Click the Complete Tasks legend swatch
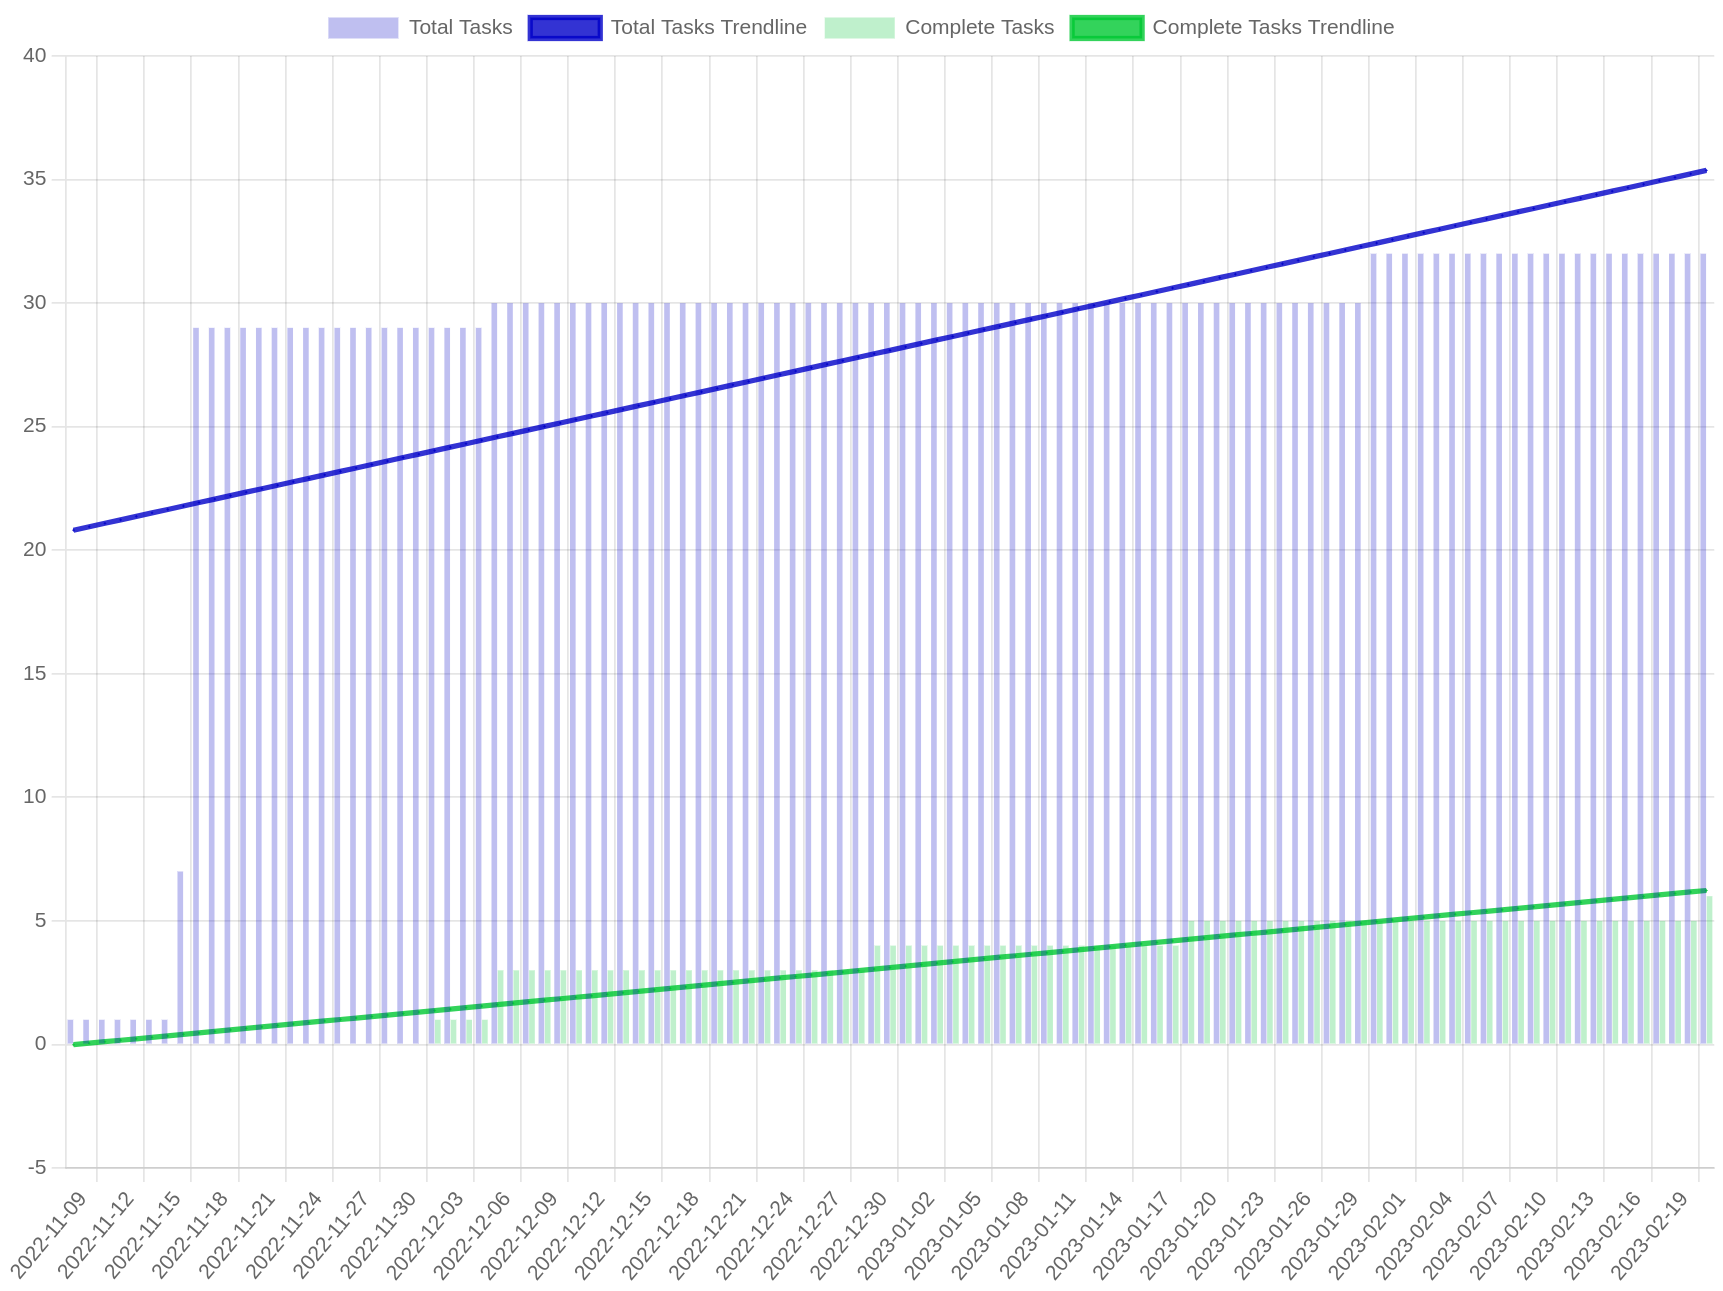Screen dimensions: 1723x1291 pyautogui.click(x=860, y=27)
